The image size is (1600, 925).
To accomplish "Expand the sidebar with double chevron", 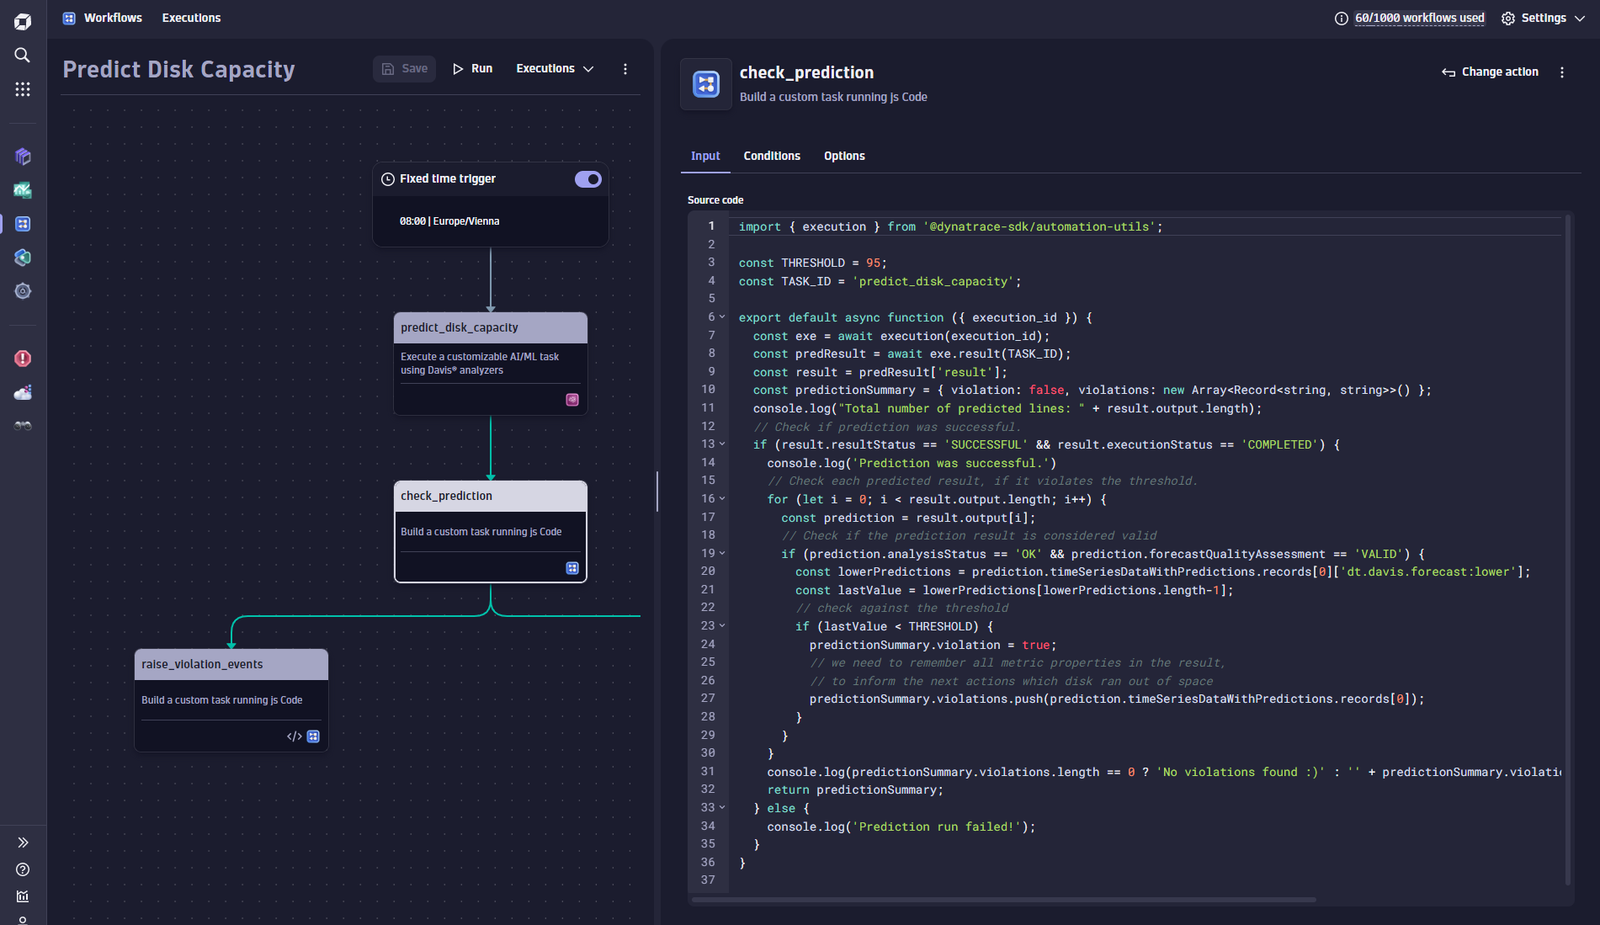I will coord(22,842).
